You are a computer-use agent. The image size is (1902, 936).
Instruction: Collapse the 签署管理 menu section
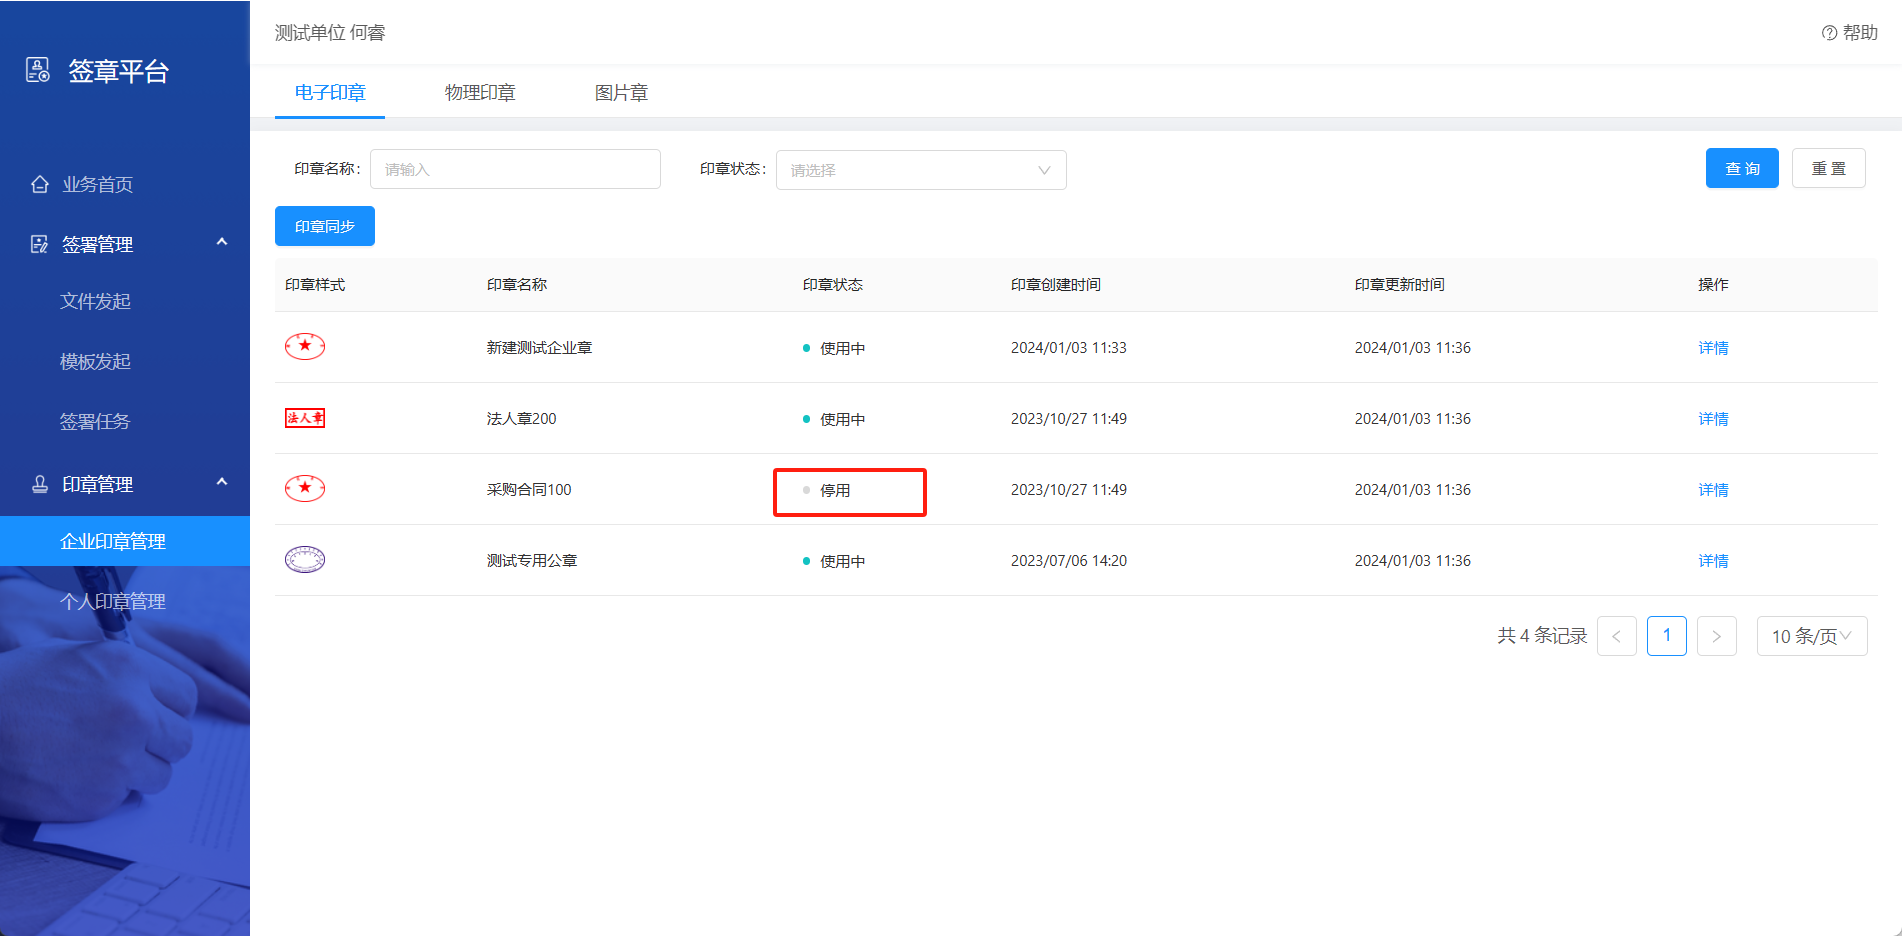(222, 243)
